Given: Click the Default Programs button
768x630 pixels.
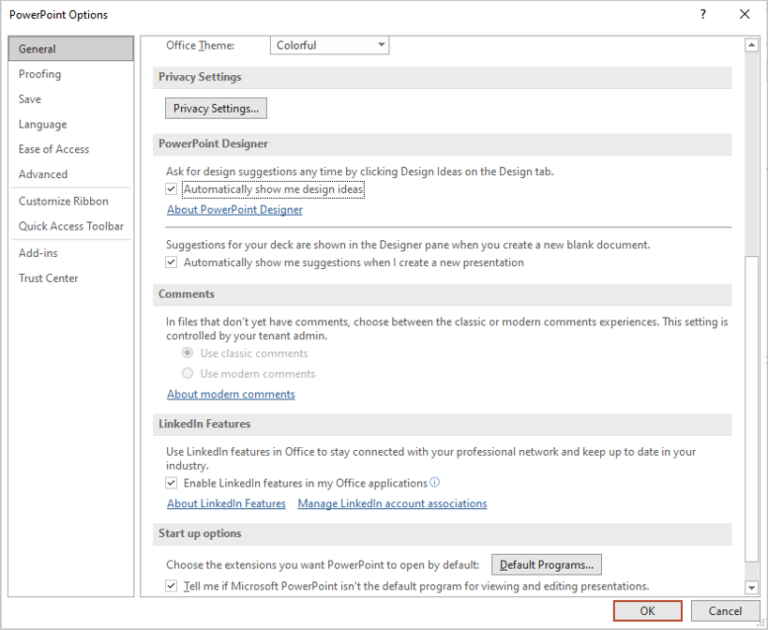Looking at the screenshot, I should [x=547, y=565].
